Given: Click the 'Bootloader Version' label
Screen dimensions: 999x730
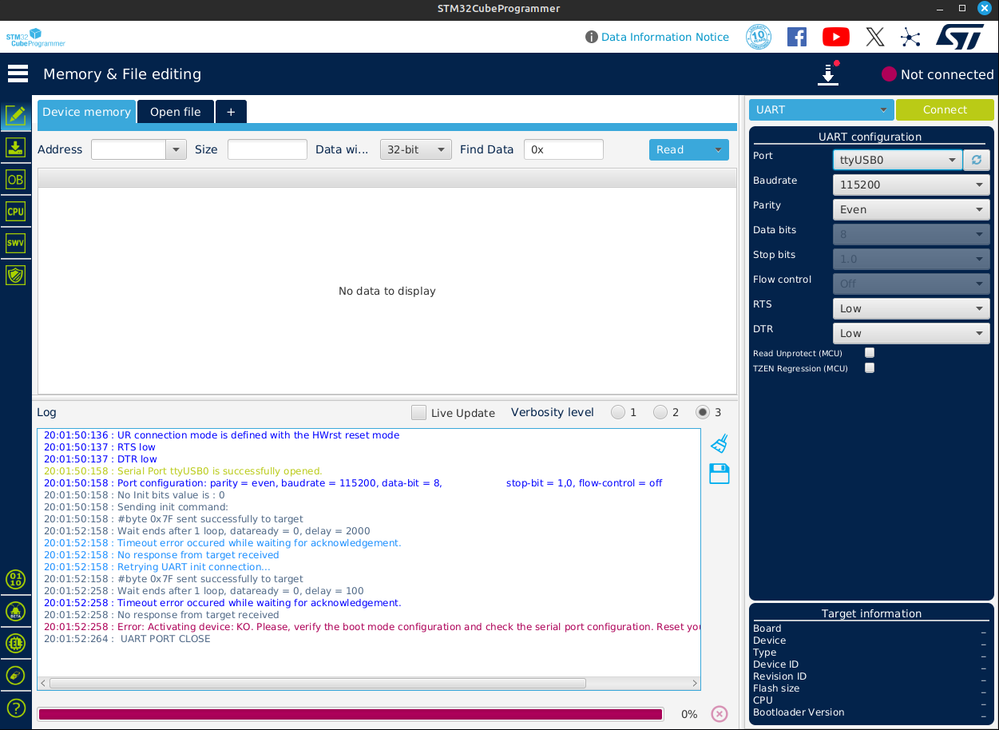Looking at the screenshot, I should (798, 712).
